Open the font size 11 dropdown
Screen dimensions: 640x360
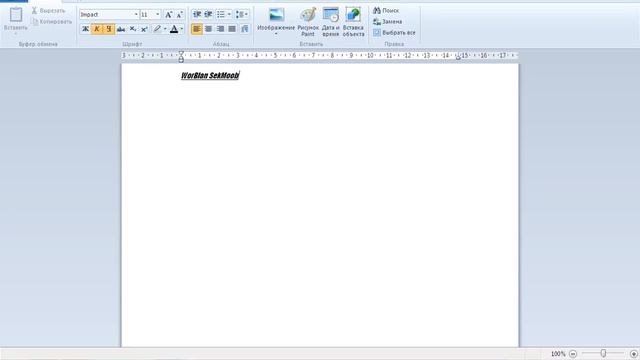pos(158,15)
